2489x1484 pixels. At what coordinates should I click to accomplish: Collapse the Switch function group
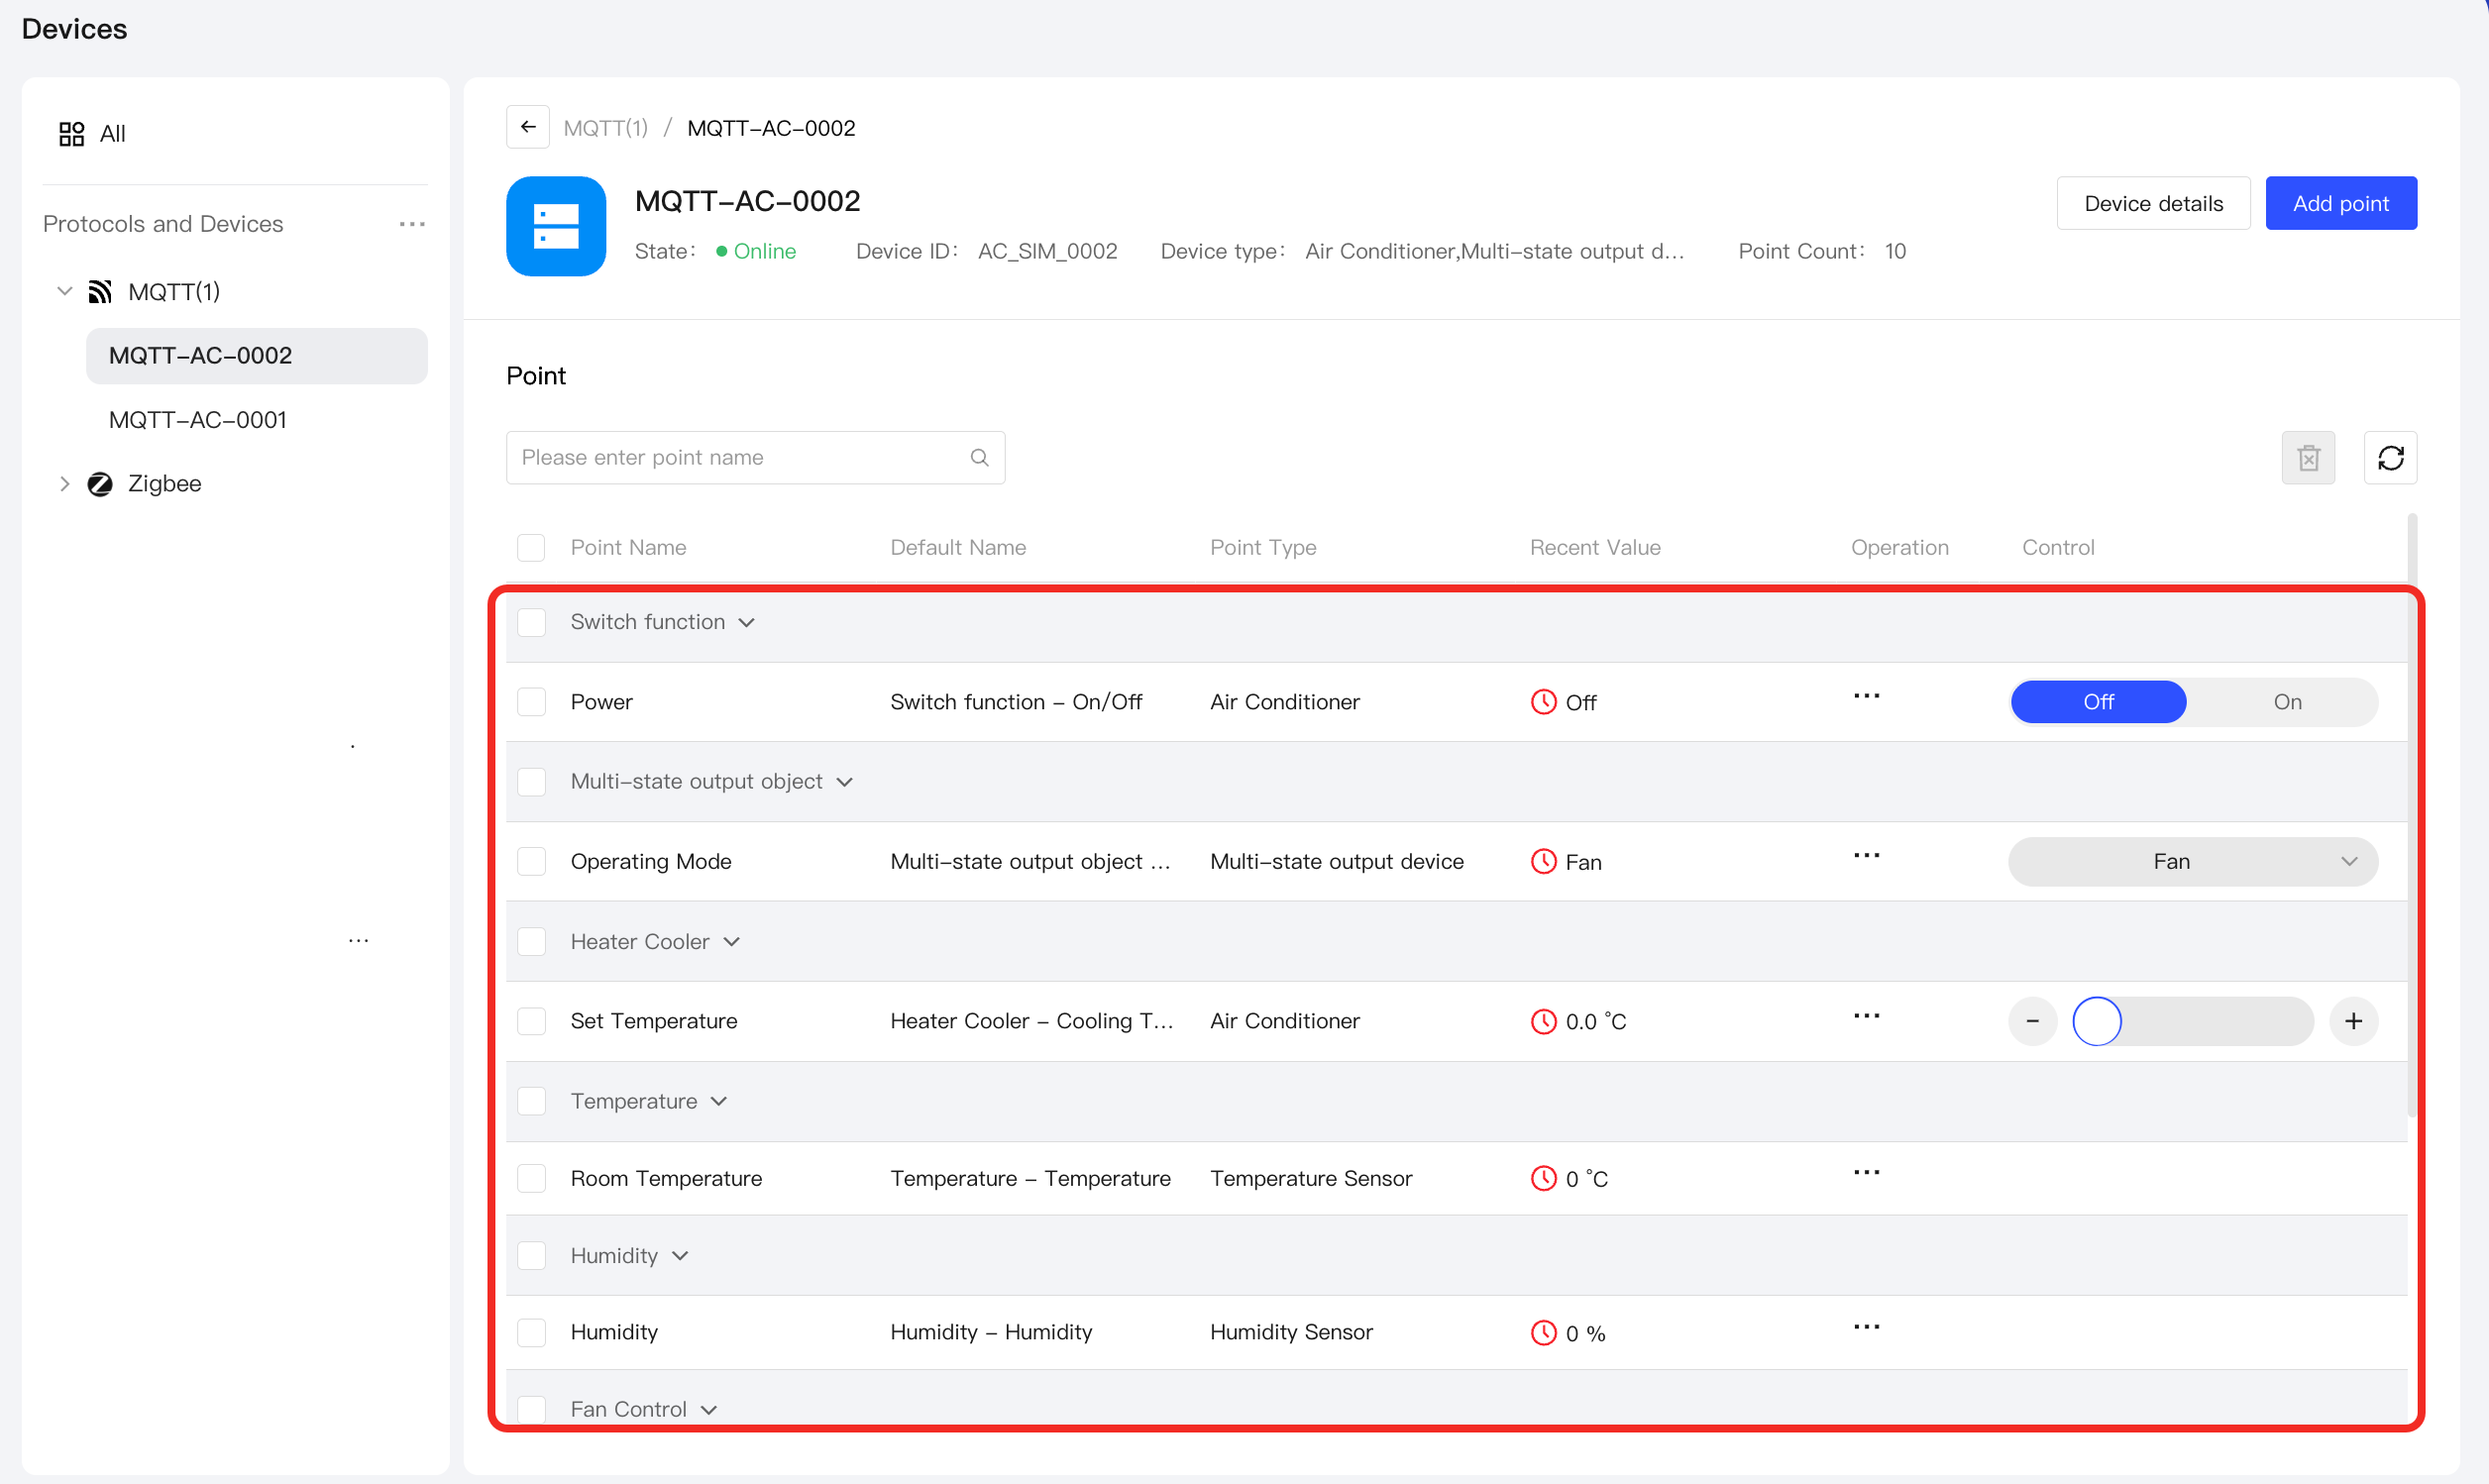click(746, 622)
